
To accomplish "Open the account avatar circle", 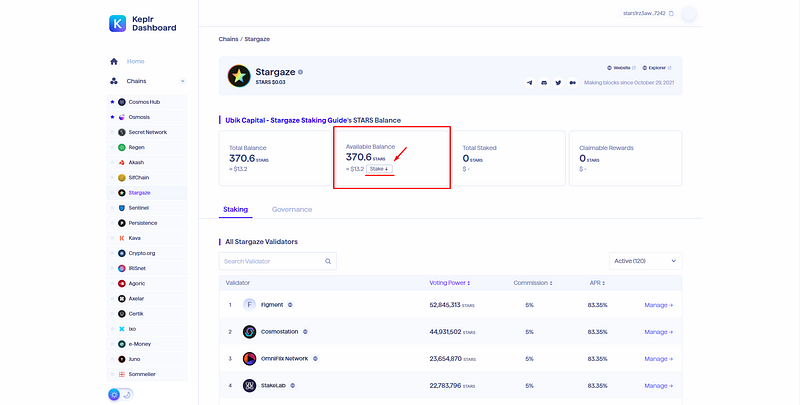I will pos(689,14).
